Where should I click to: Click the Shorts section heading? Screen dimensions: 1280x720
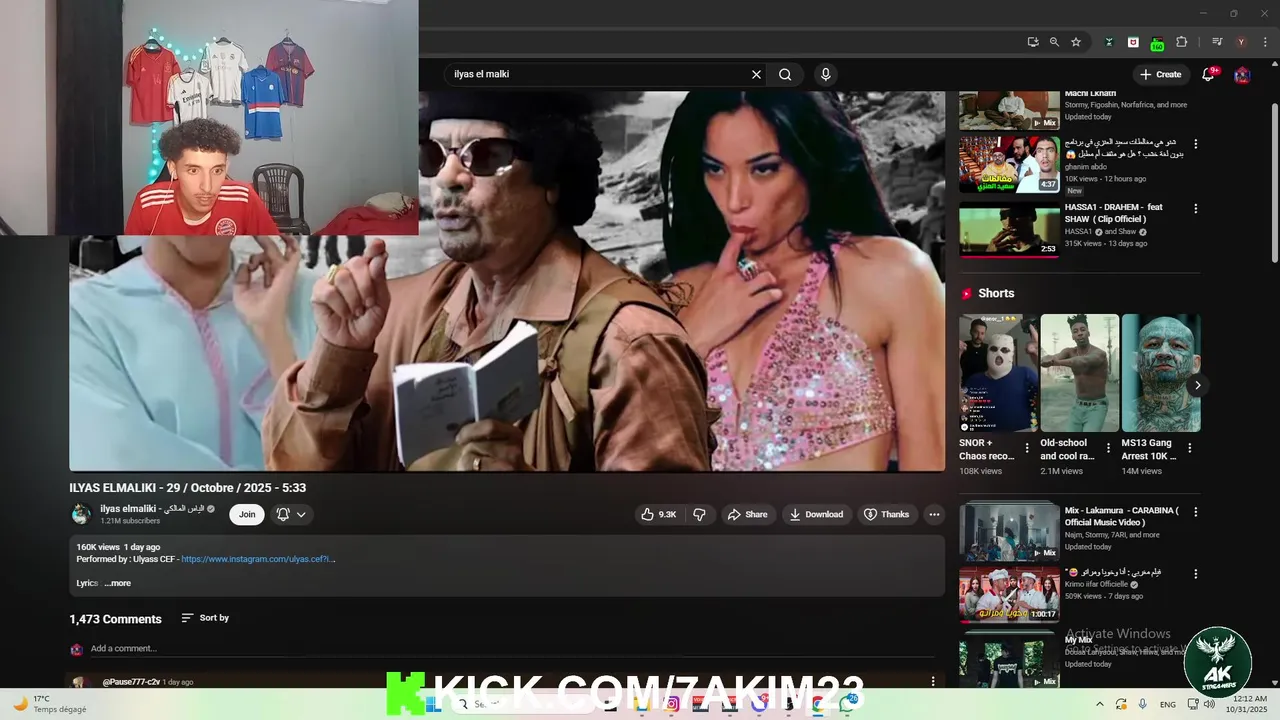(996, 293)
